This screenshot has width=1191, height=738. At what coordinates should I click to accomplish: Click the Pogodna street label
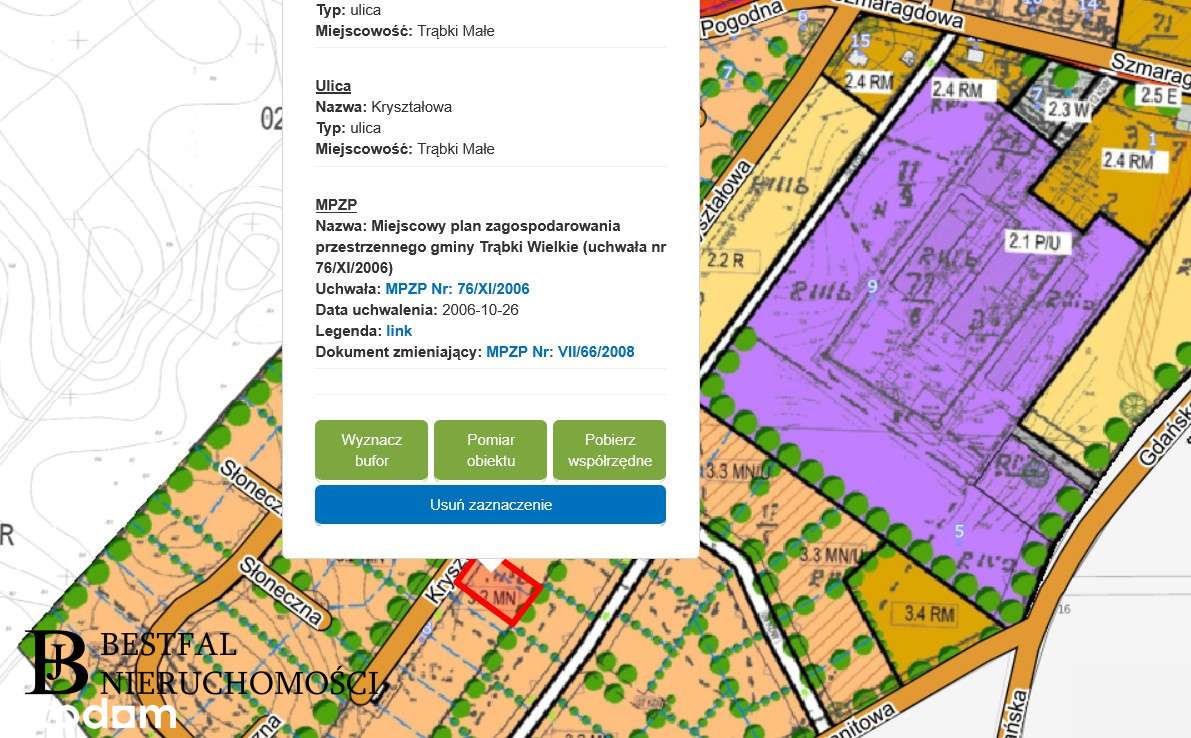point(741,19)
